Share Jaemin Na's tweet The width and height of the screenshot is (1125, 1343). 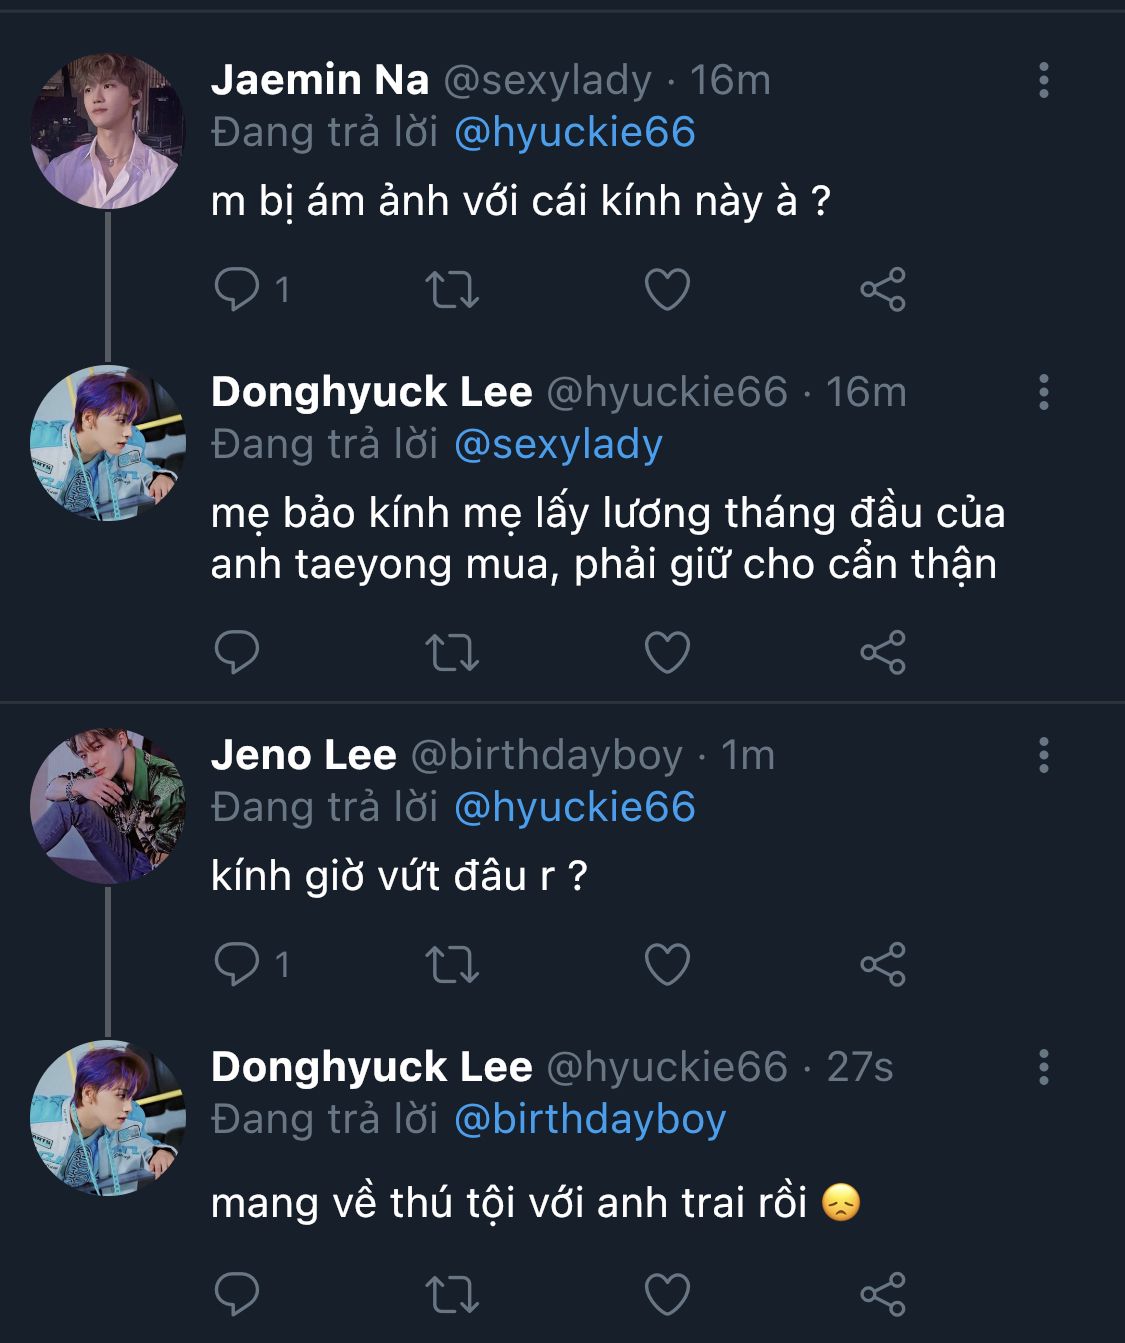point(883,290)
